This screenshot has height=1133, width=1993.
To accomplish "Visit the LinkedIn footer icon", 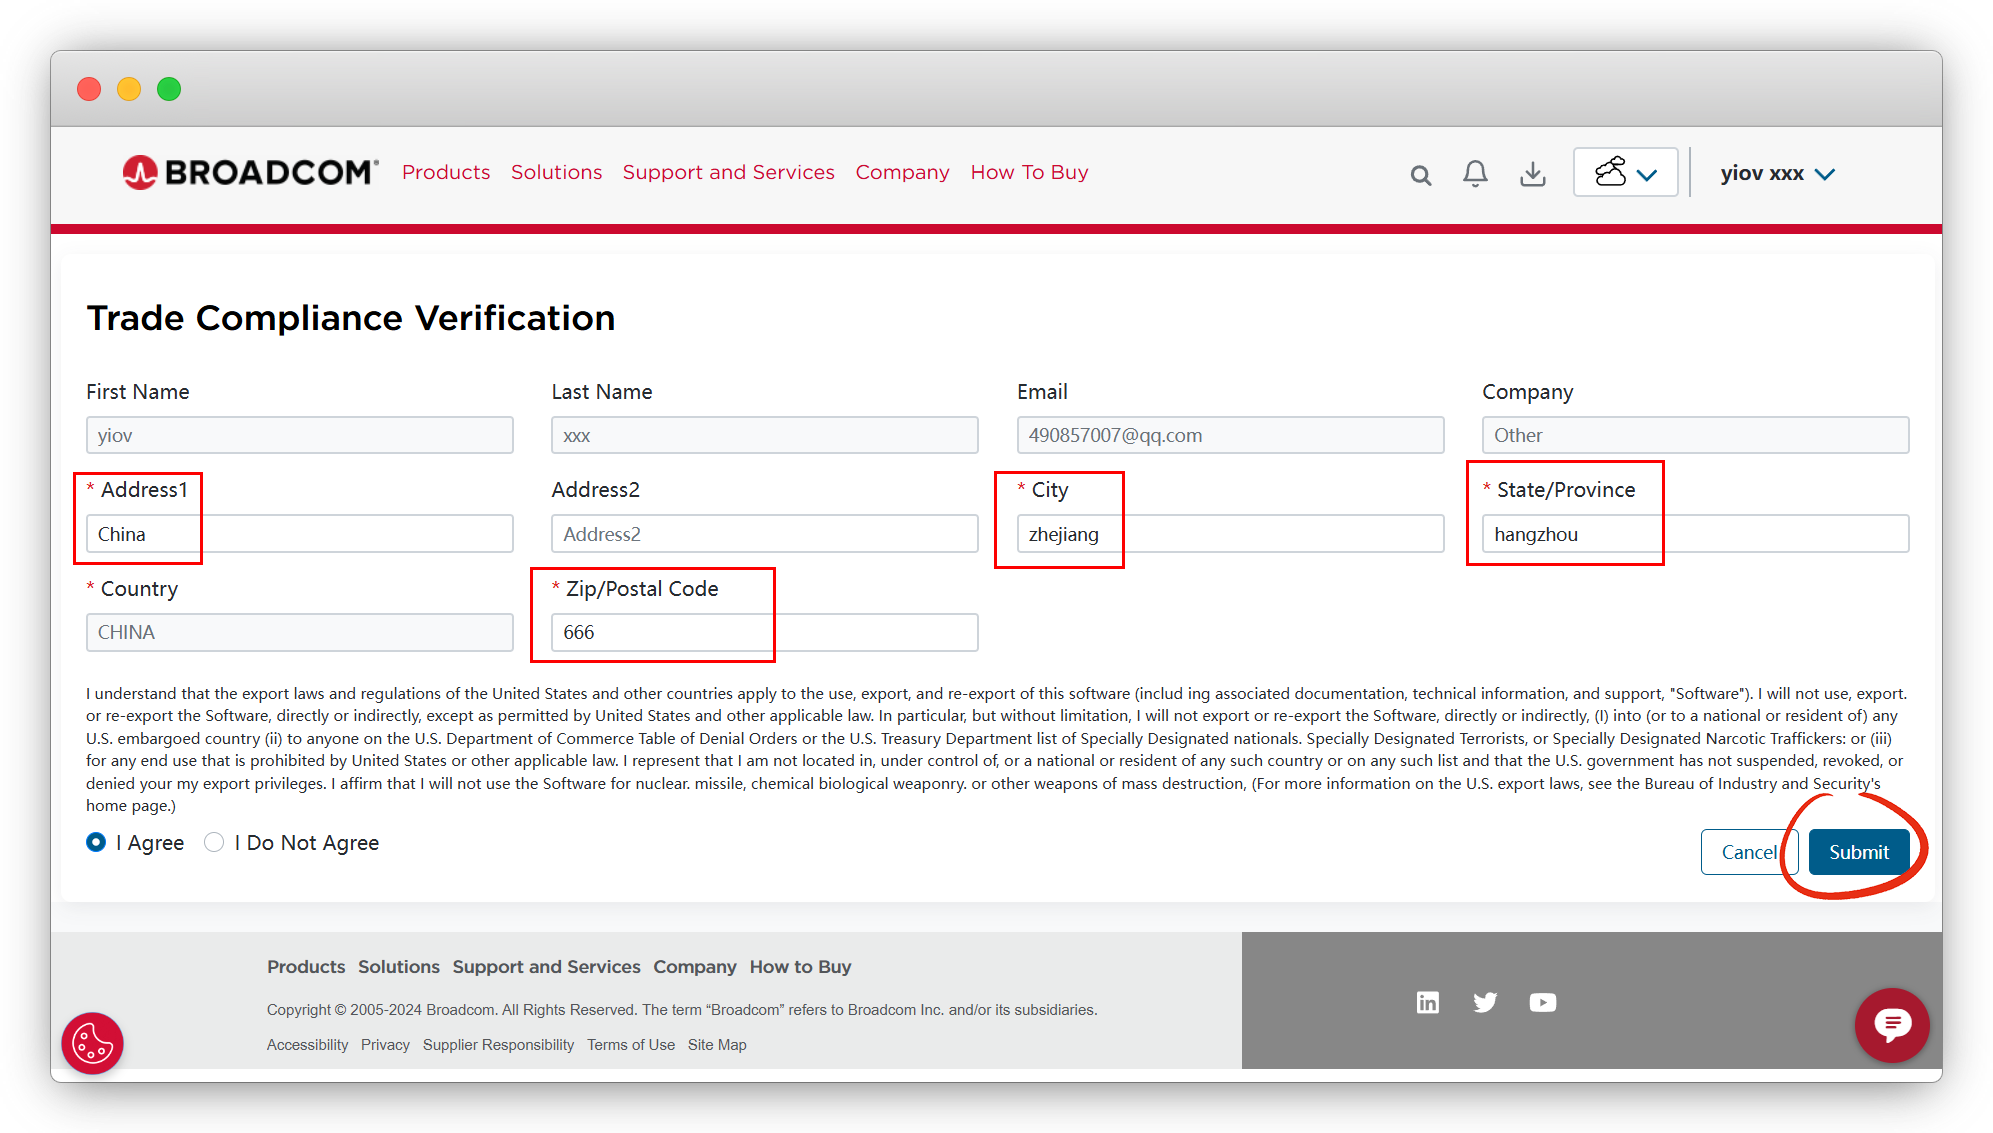I will coord(1428,1002).
